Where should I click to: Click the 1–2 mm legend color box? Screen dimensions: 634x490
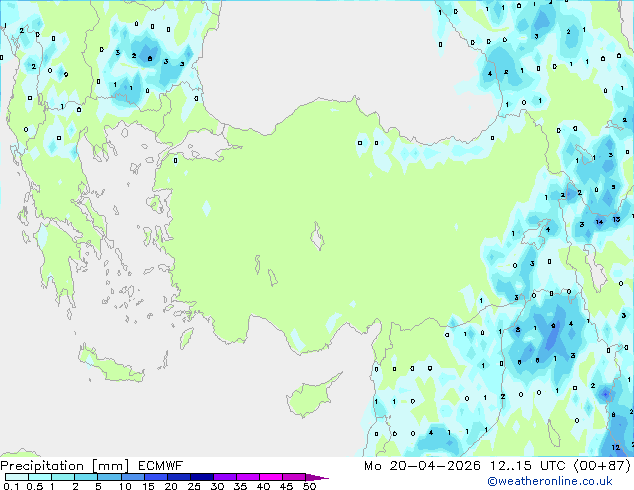tap(63, 477)
